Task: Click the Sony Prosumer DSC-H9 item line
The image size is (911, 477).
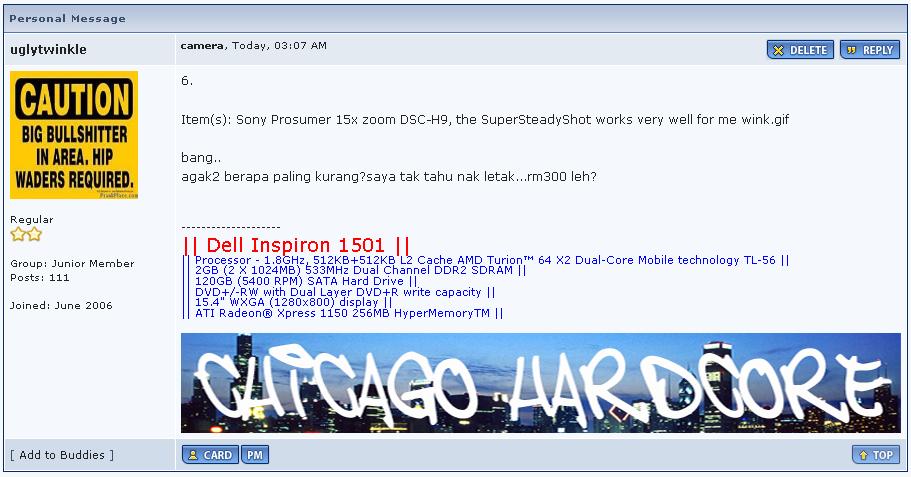Action: coord(485,120)
